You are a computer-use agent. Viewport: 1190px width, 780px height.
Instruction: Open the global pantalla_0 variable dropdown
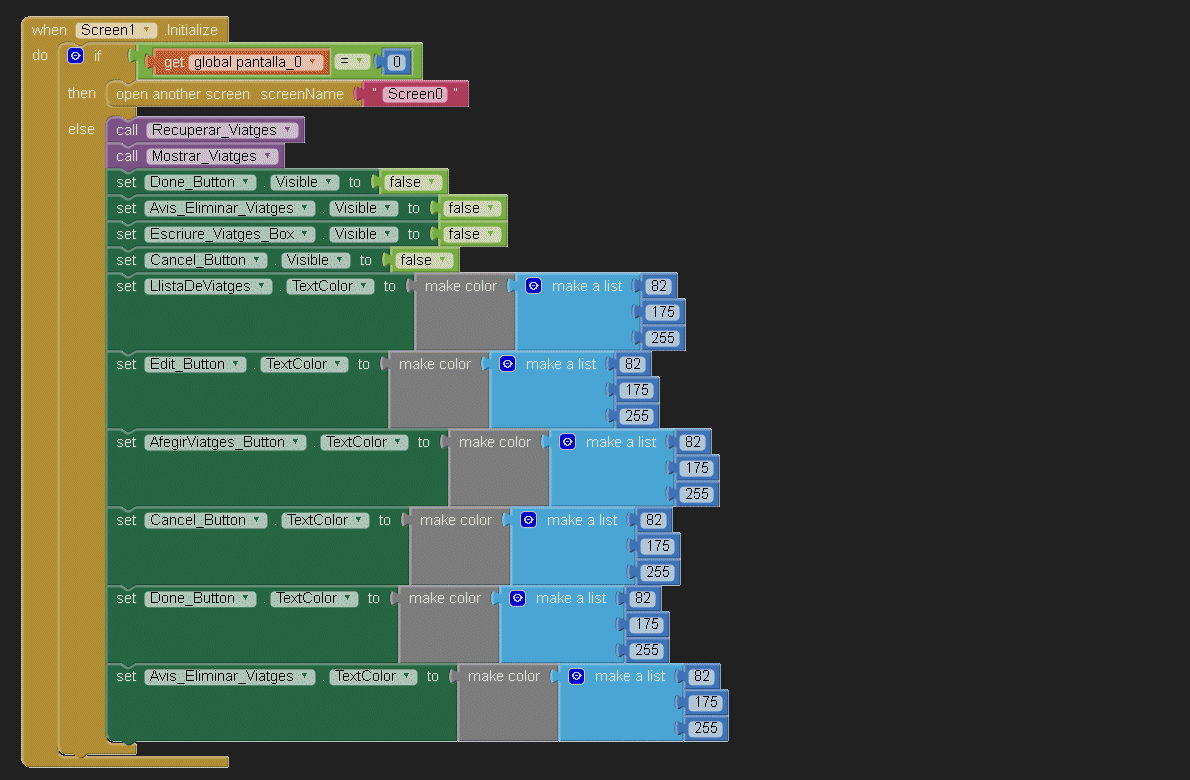point(313,62)
